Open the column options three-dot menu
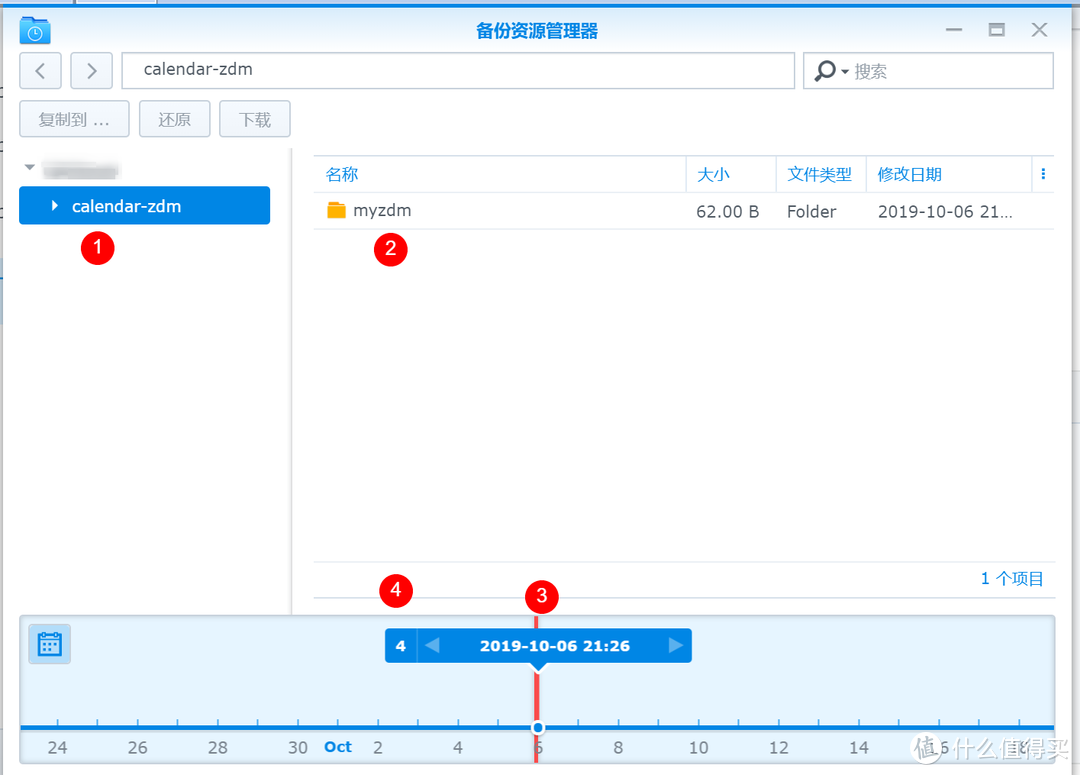The height and width of the screenshot is (775, 1080). point(1043,174)
